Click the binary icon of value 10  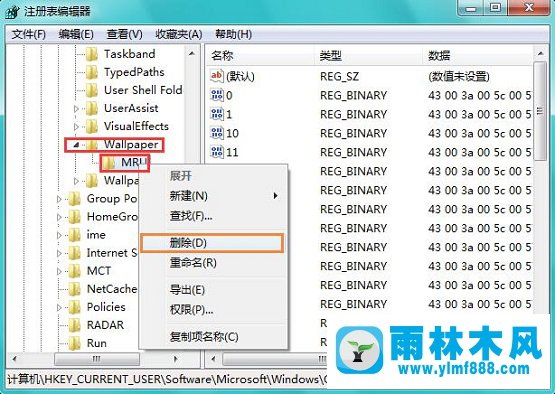tap(217, 133)
